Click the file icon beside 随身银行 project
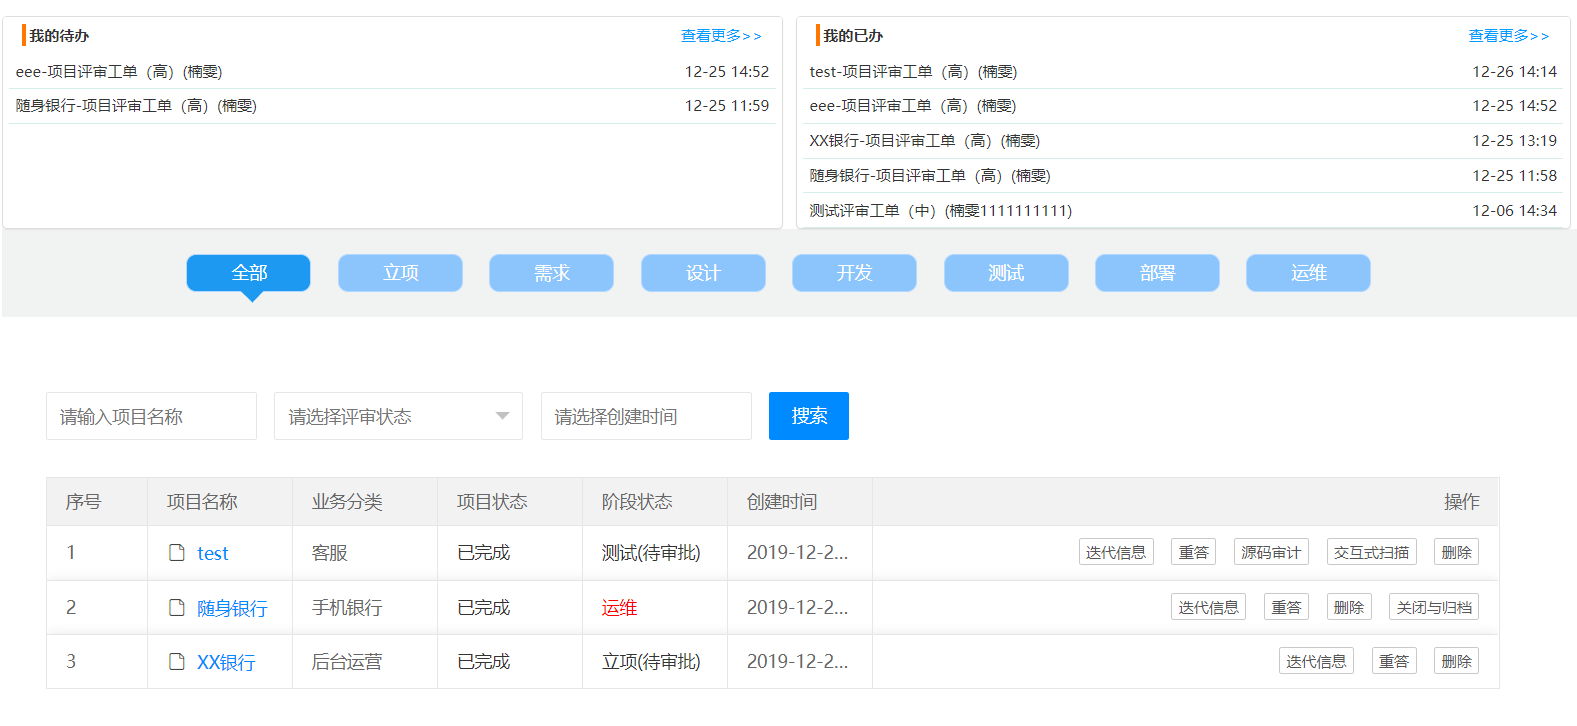1577x726 pixels. (x=177, y=607)
